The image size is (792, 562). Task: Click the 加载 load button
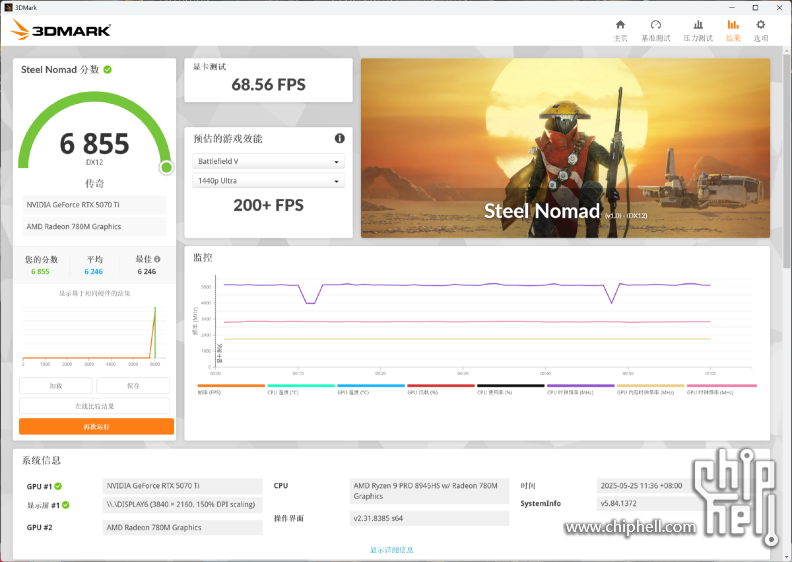pos(56,386)
